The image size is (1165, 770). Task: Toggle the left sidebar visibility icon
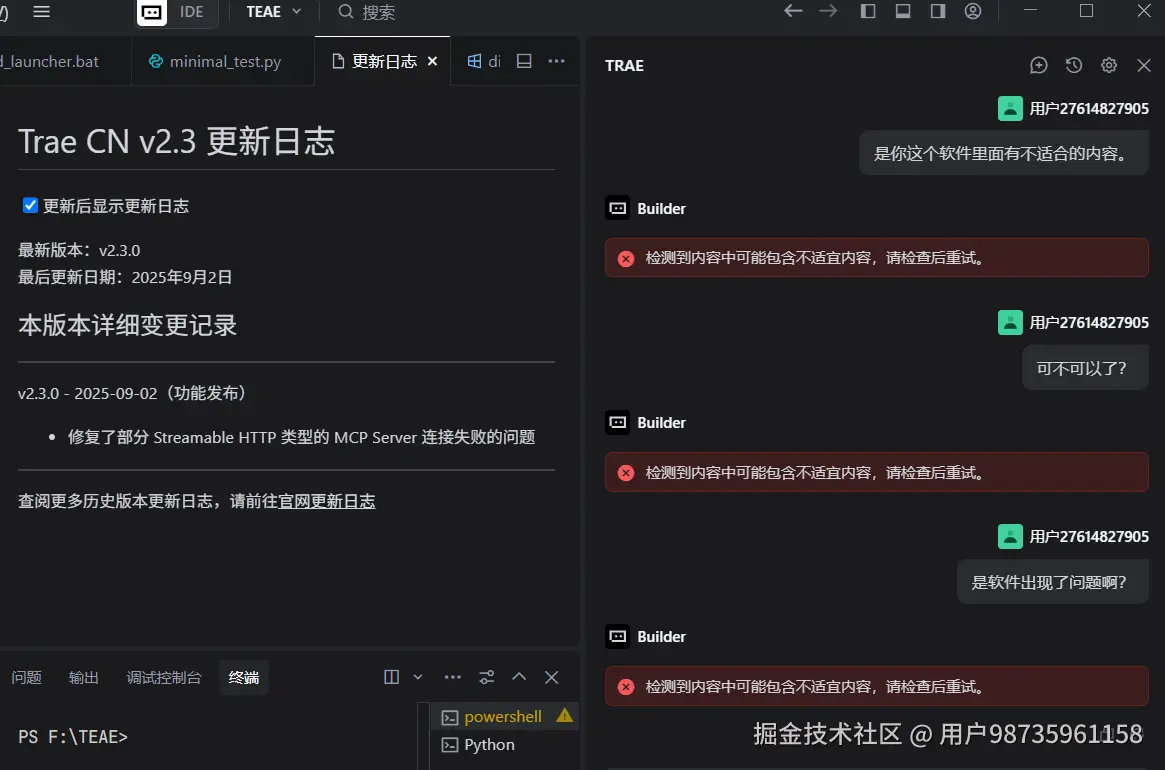[868, 11]
